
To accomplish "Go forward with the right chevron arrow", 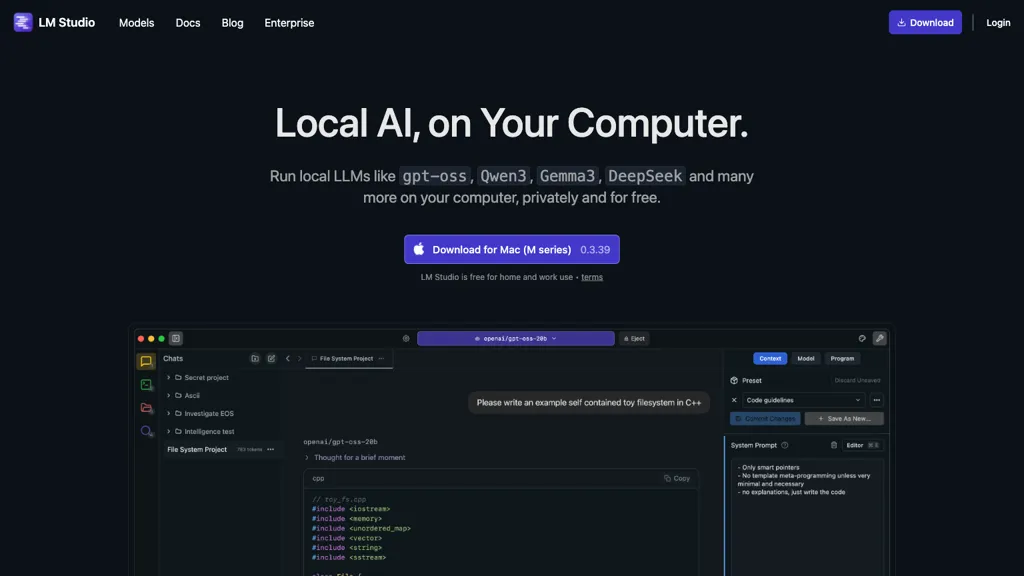I will pos(300,359).
